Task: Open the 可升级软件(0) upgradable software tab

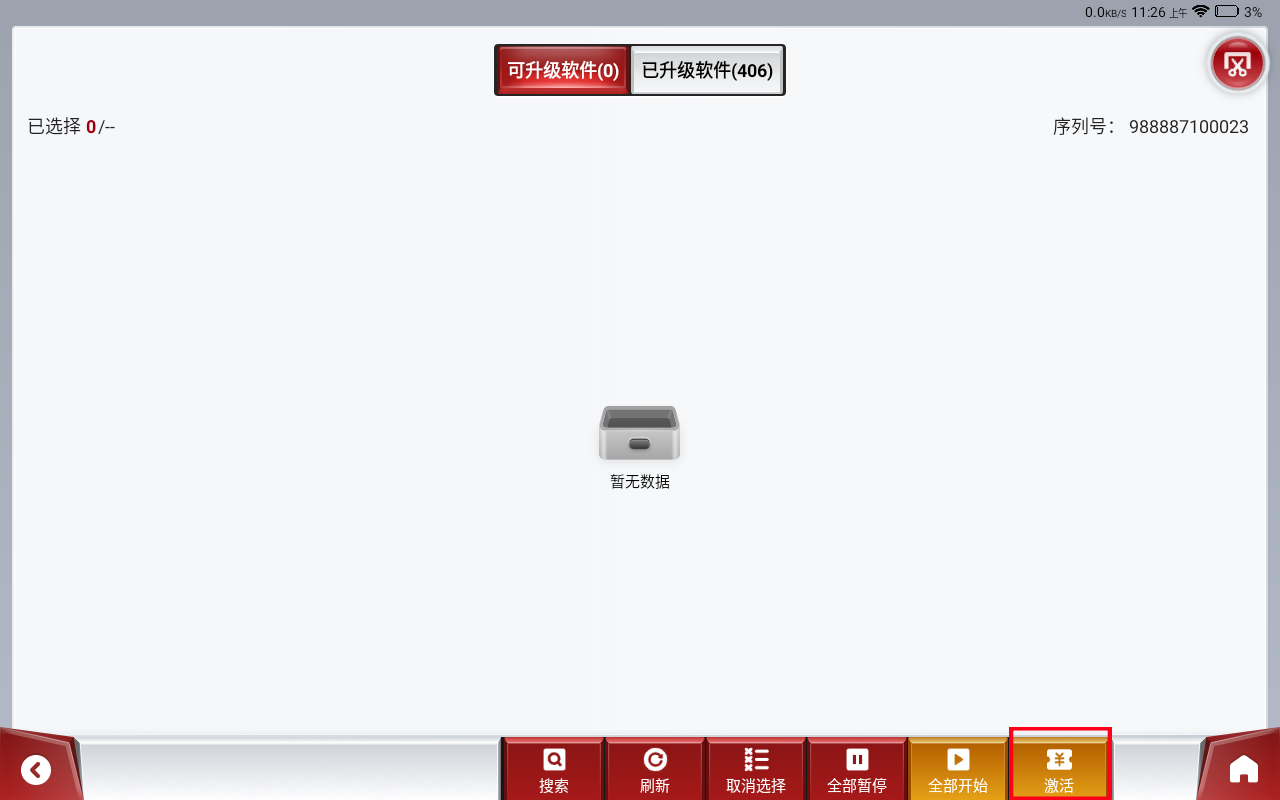Action: pyautogui.click(x=563, y=71)
